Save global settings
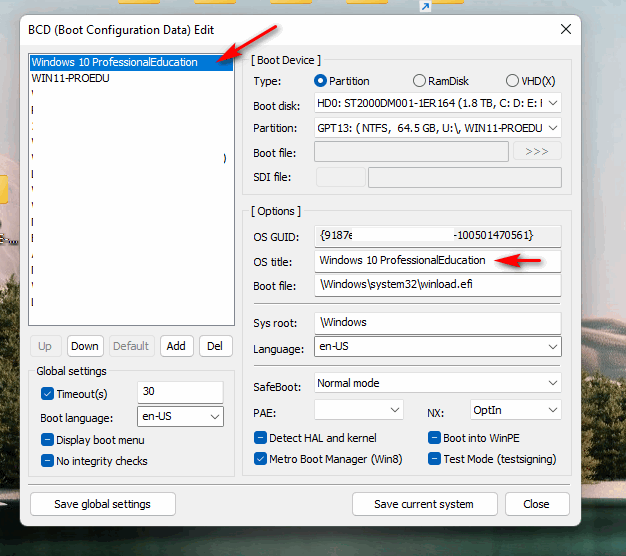This screenshot has width=626, height=556. pyautogui.click(x=103, y=504)
